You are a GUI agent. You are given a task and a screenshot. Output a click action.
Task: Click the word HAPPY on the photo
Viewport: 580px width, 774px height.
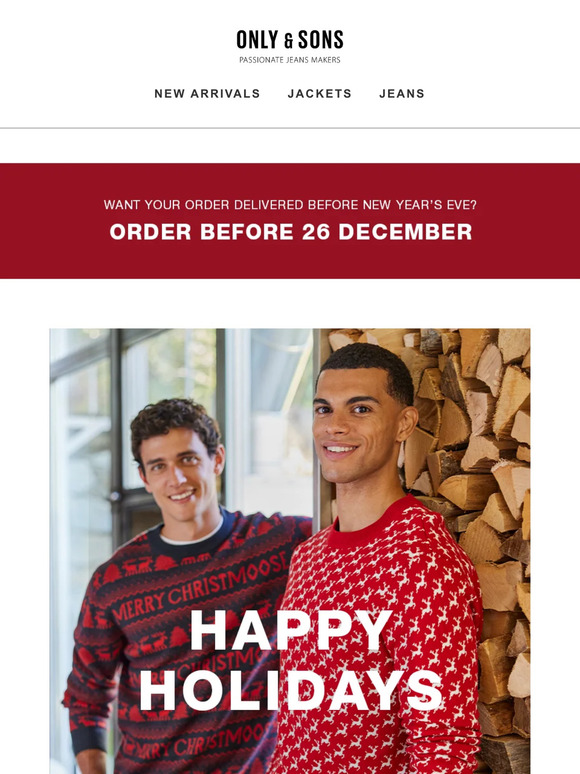(291, 630)
